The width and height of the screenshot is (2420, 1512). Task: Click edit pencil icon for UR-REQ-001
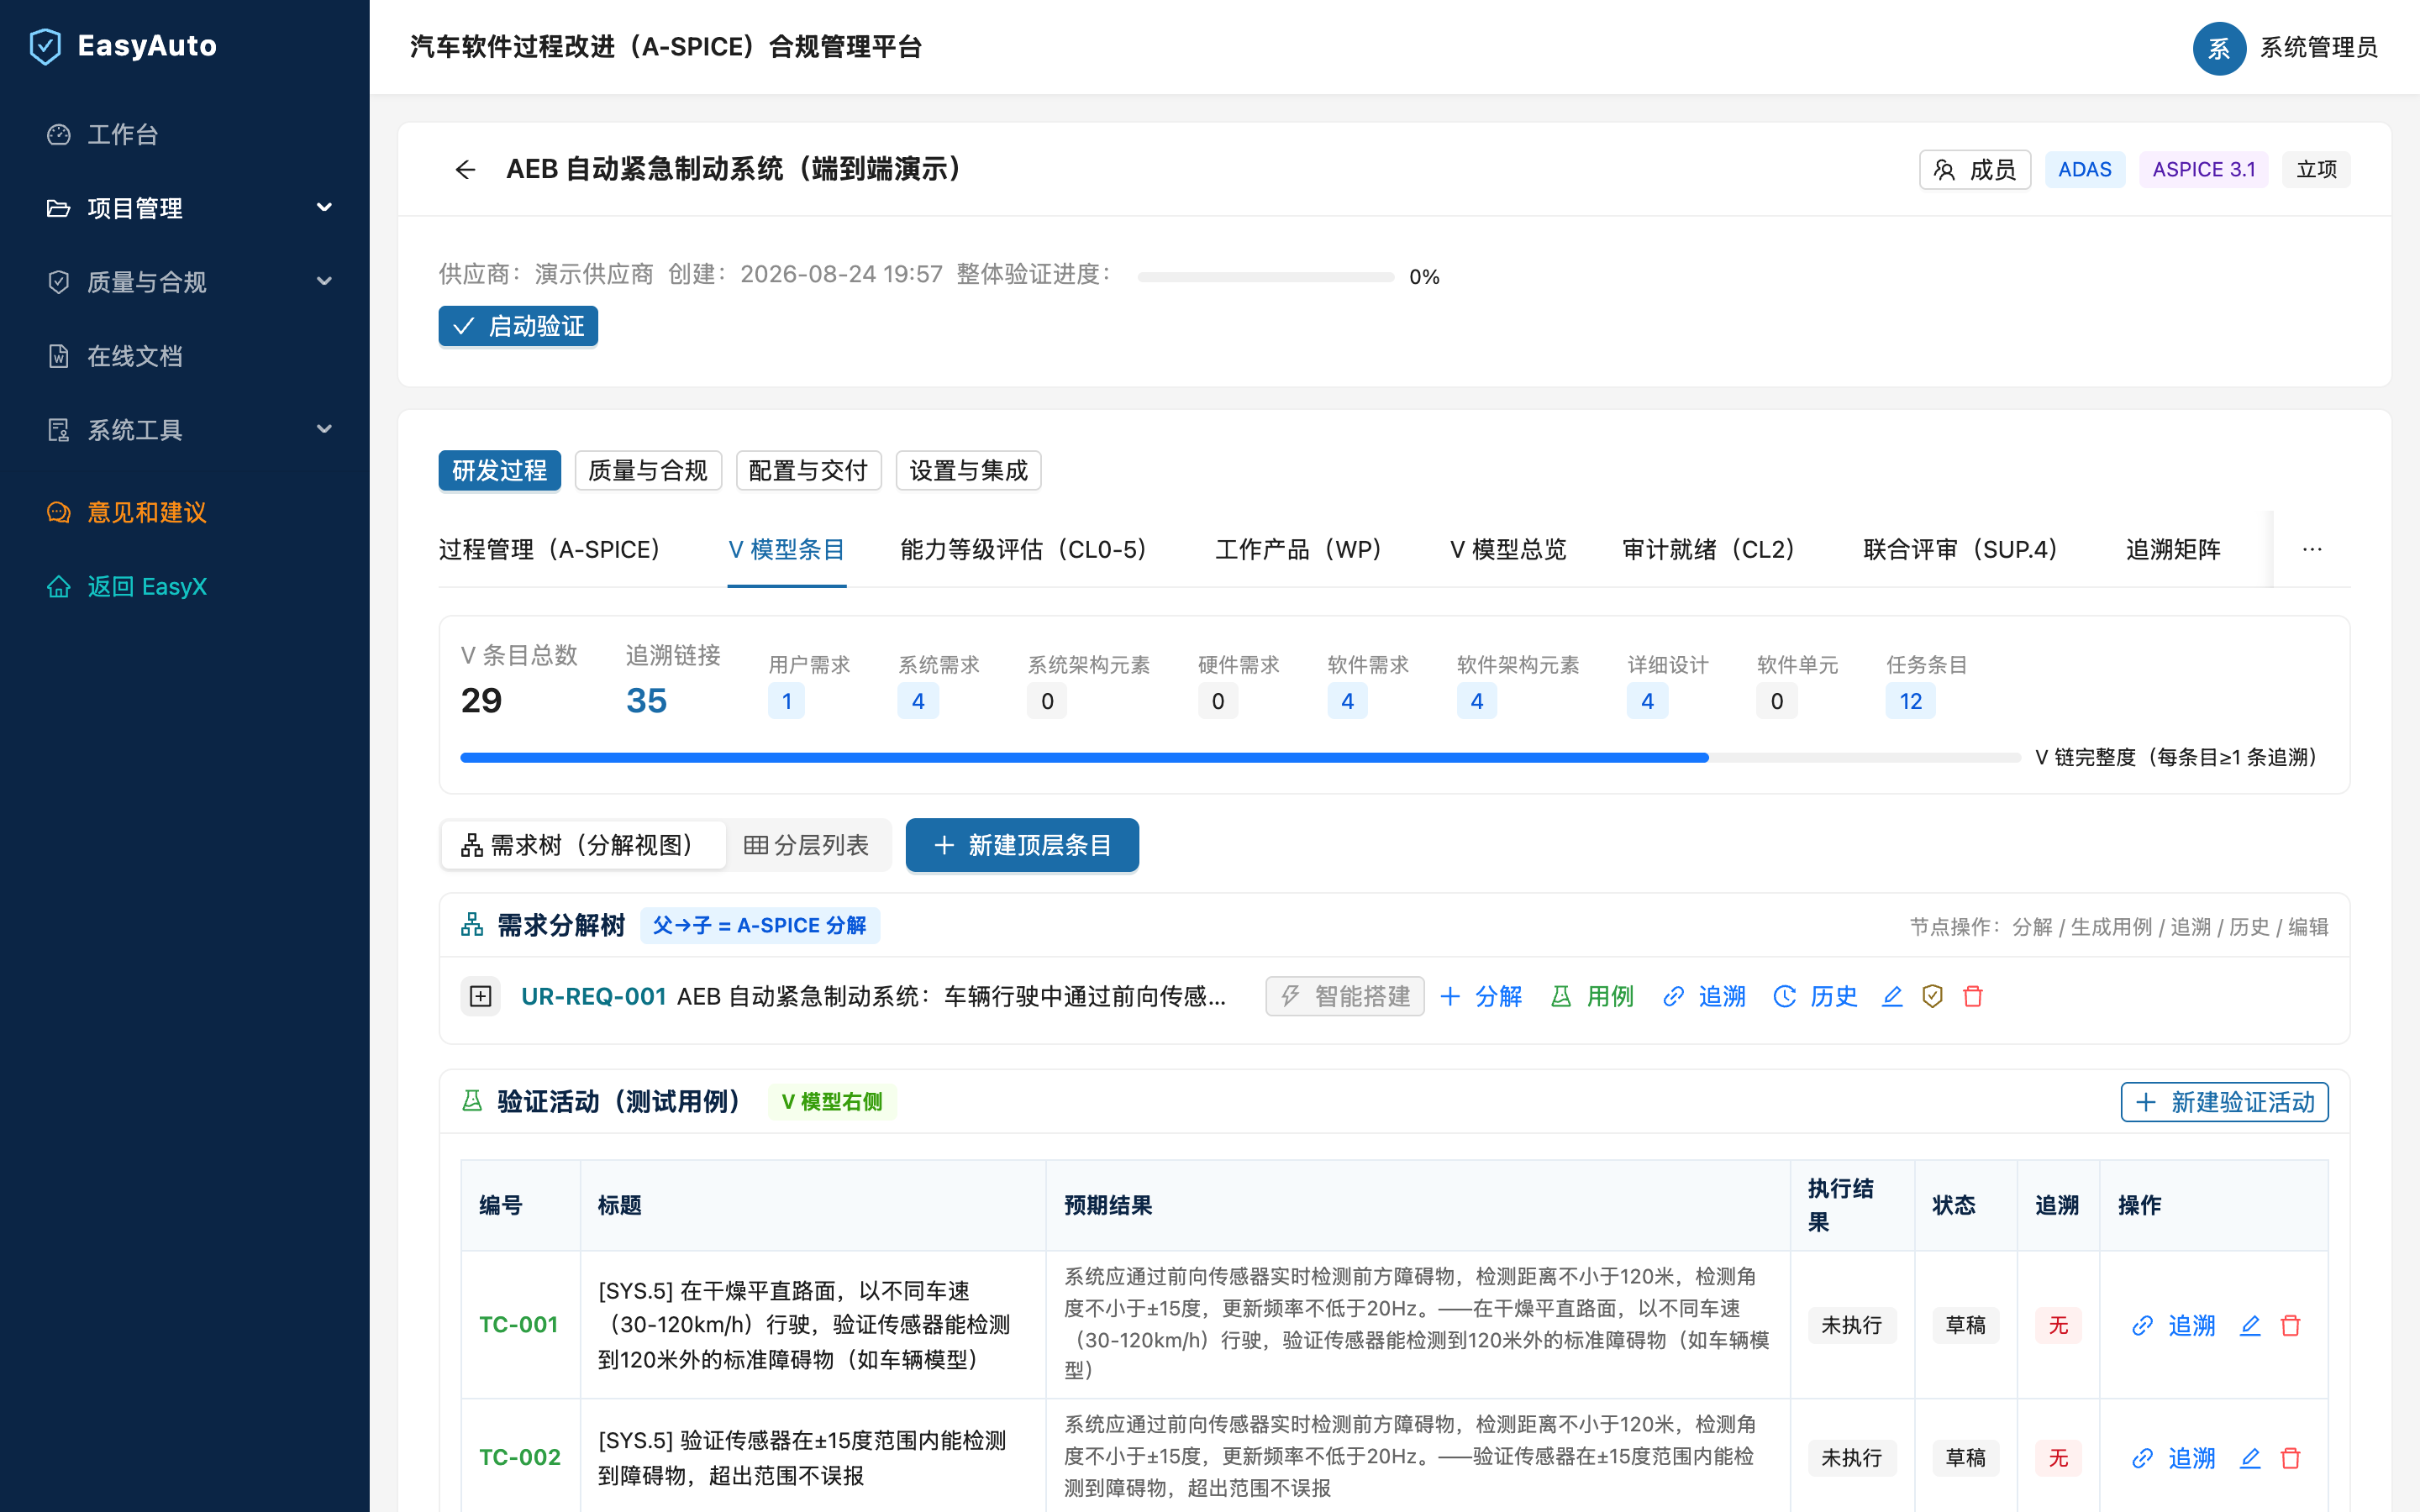pos(1892,997)
